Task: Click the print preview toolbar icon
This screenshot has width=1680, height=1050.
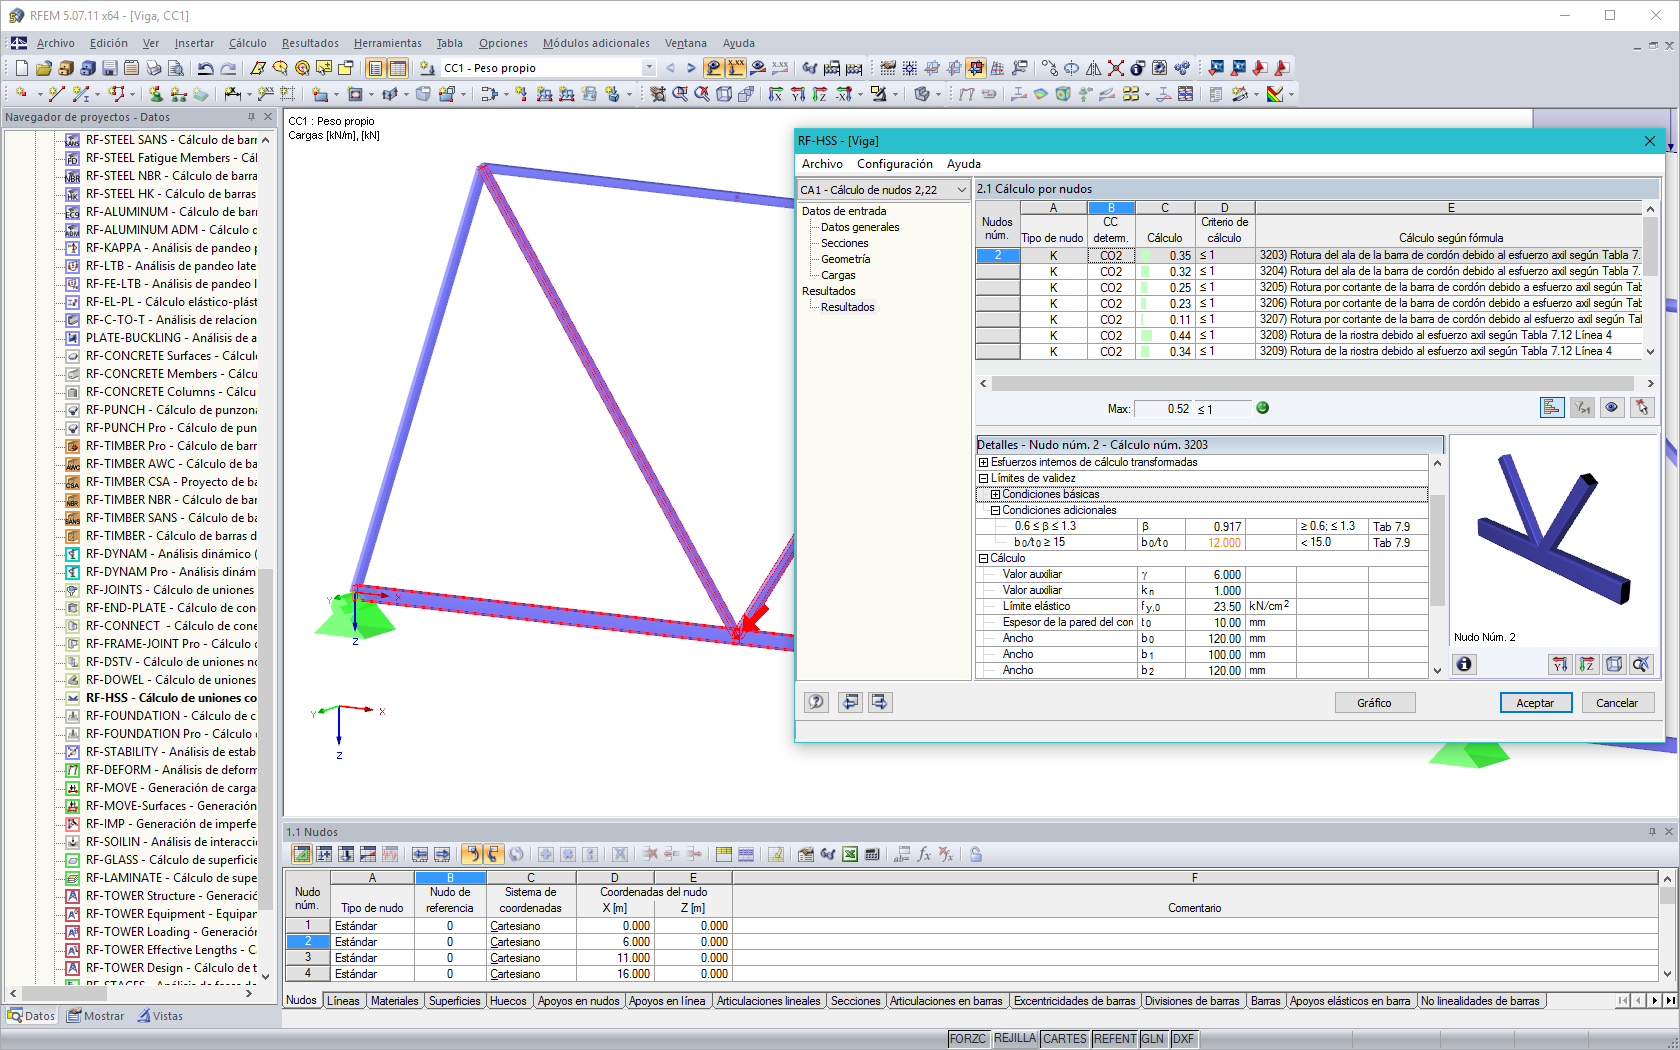Action: (175, 68)
